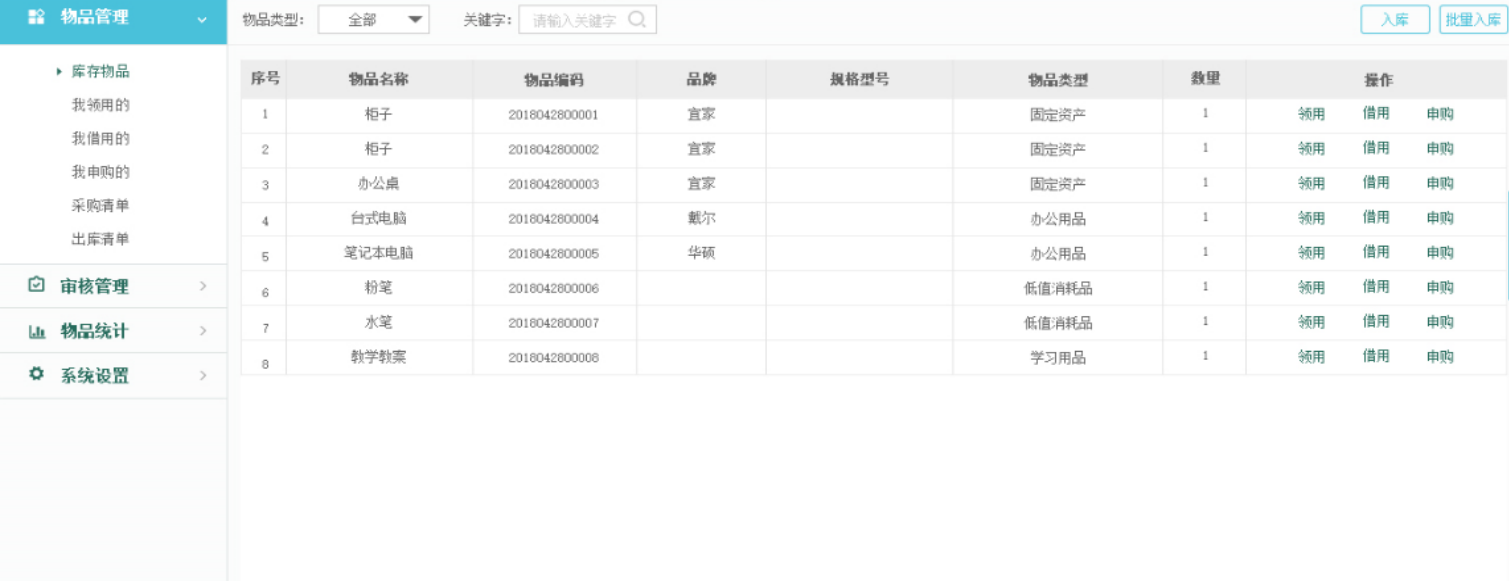Click 申购 for the 粉笔 row

[1440, 288]
